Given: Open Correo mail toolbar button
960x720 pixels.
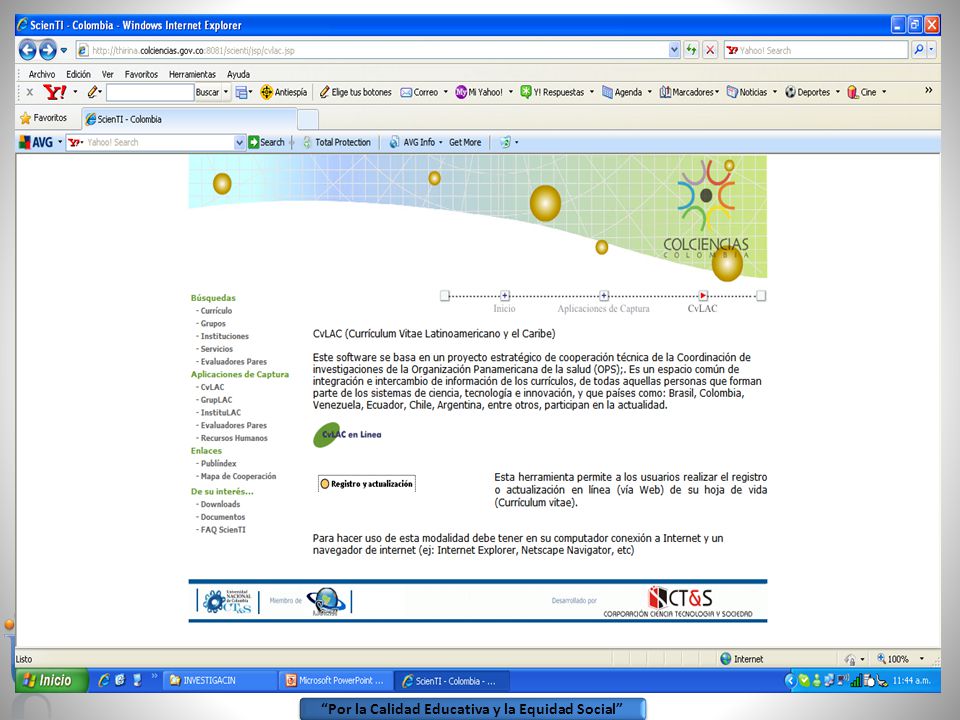Looking at the screenshot, I should (419, 92).
